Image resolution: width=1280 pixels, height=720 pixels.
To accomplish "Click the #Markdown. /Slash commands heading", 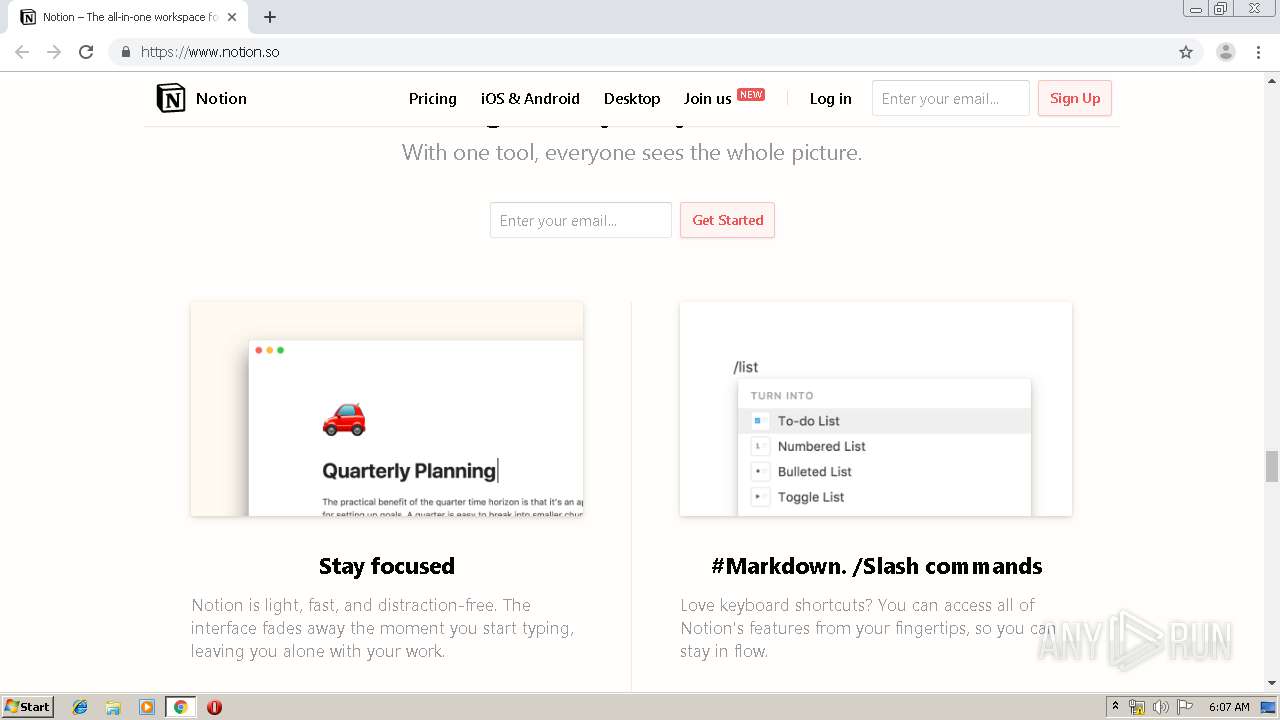I will click(877, 566).
